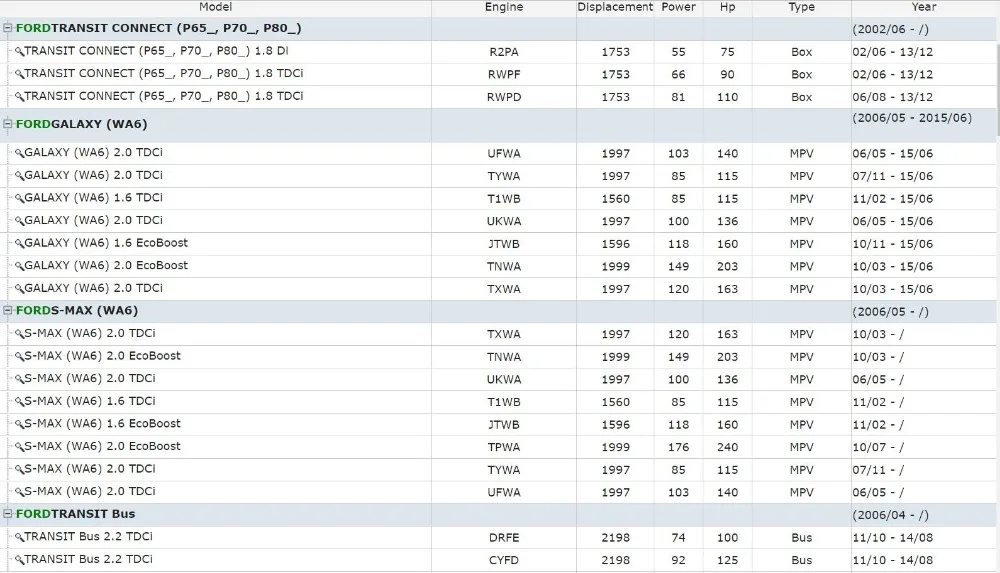
Task: Click GALAXY engine code JTWB
Action: tap(504, 244)
